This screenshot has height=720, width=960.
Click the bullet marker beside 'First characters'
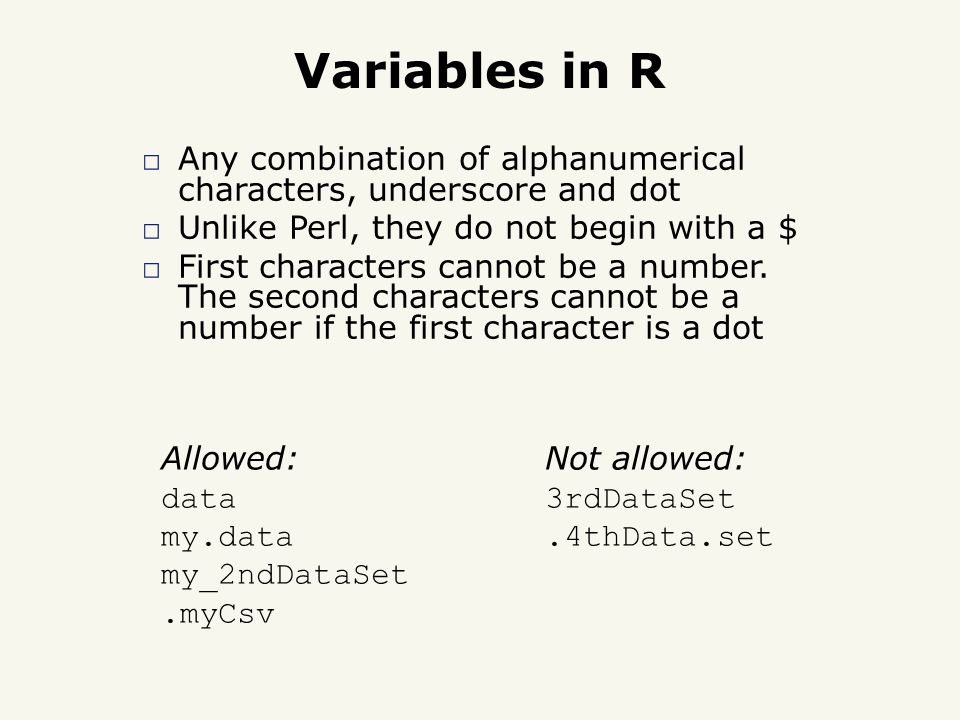coord(151,270)
